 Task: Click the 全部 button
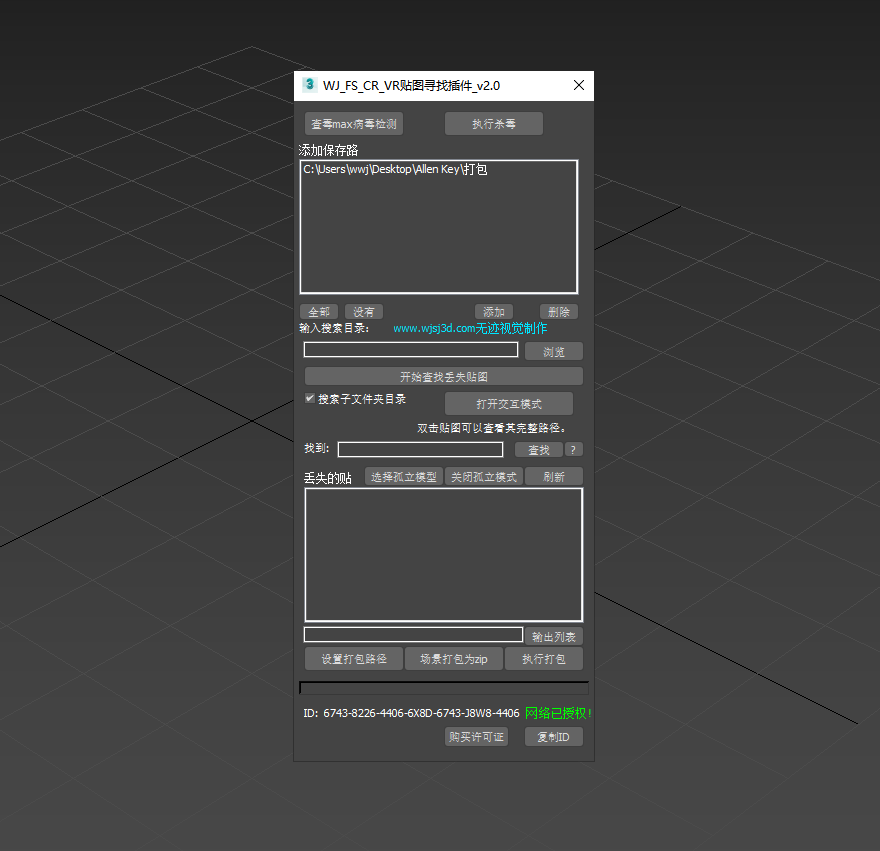319,312
